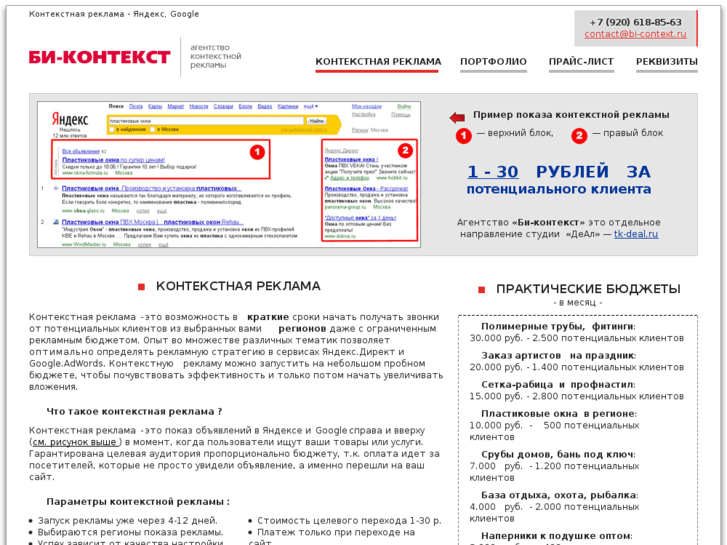727x545 pixels.
Task: Click the "агентство контекстной рекламы" tagline
Action: (216, 56)
